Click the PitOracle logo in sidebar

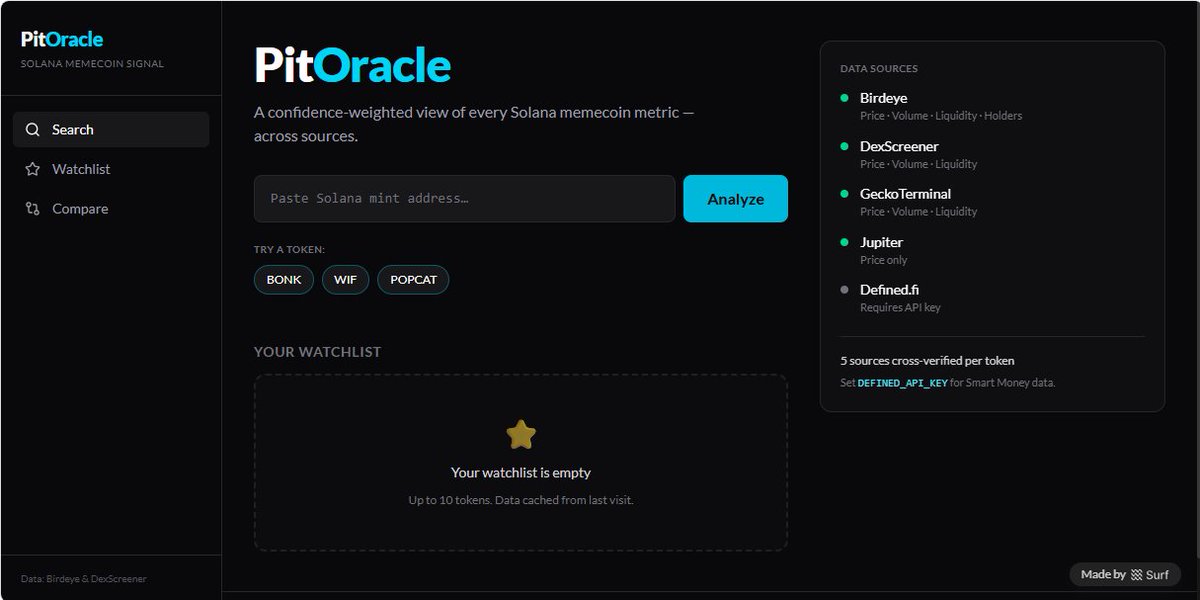click(62, 40)
